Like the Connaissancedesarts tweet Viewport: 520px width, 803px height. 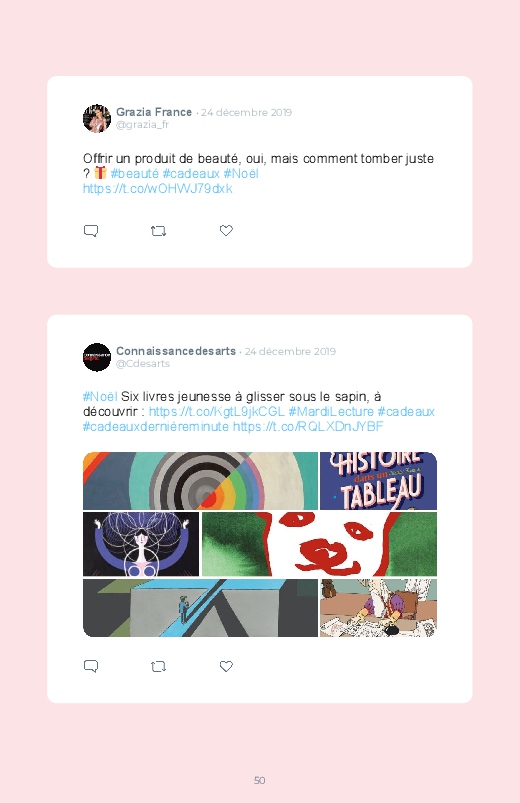pos(226,666)
